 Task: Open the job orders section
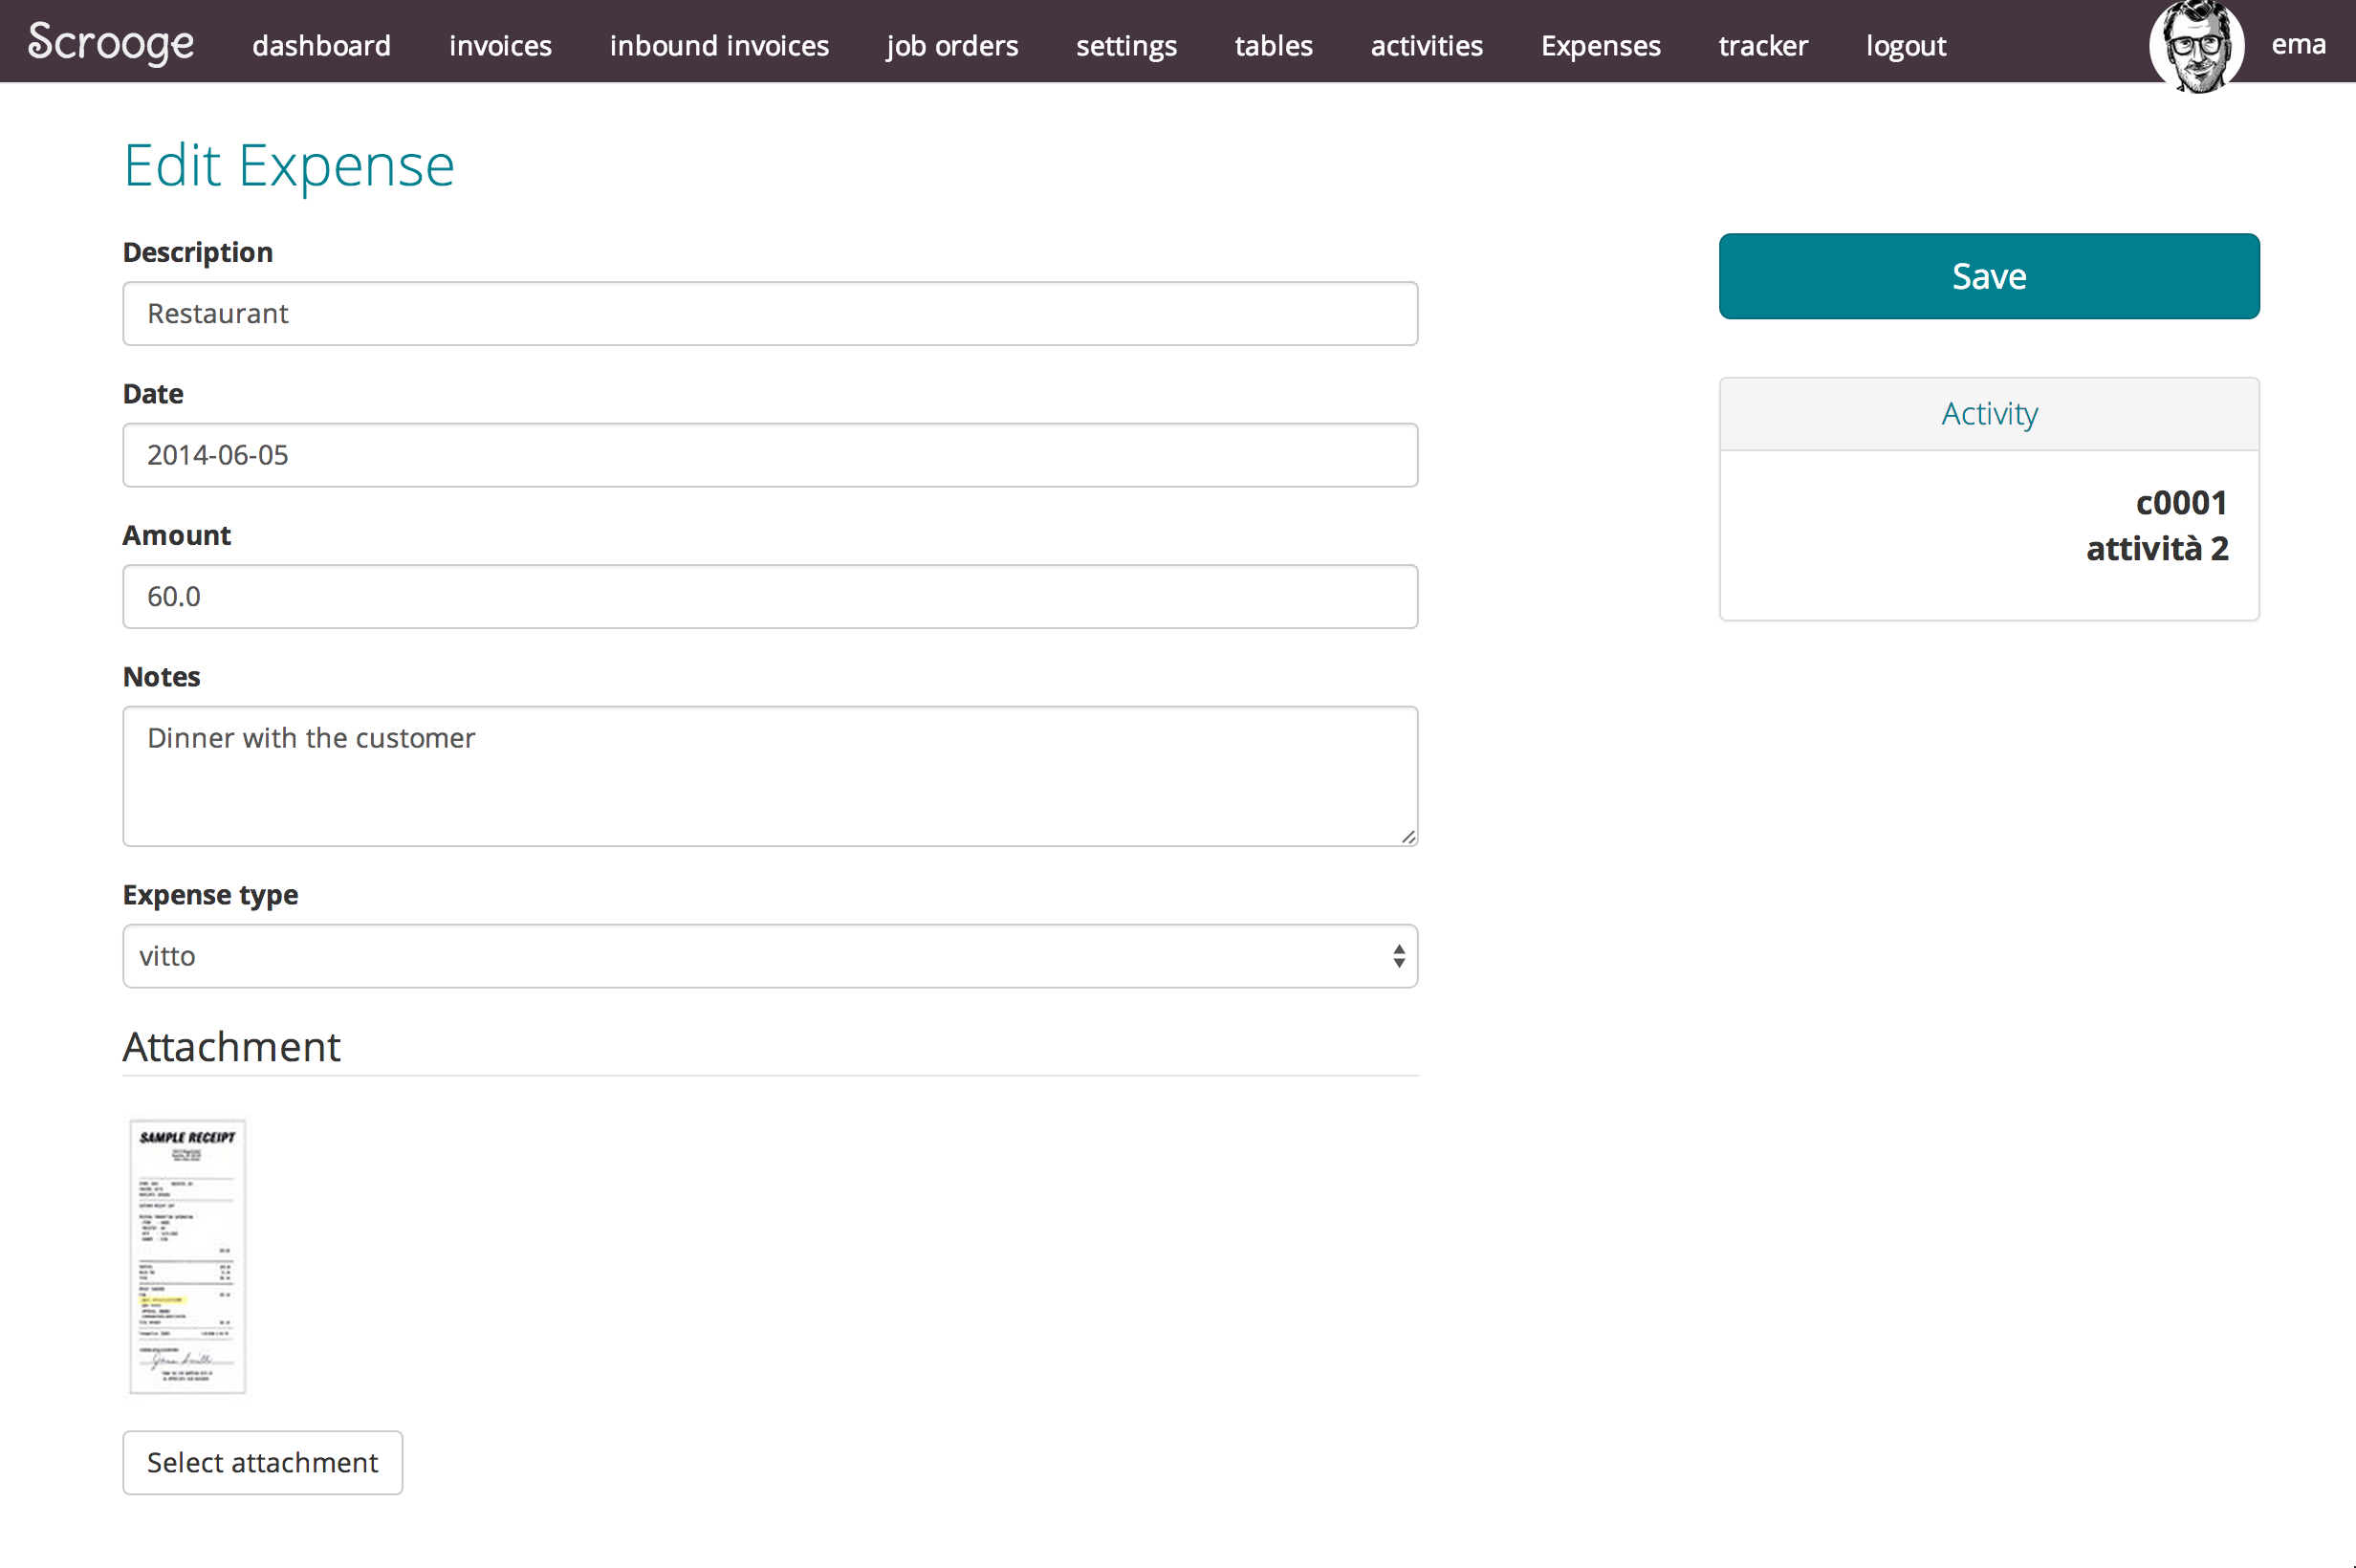pos(951,46)
